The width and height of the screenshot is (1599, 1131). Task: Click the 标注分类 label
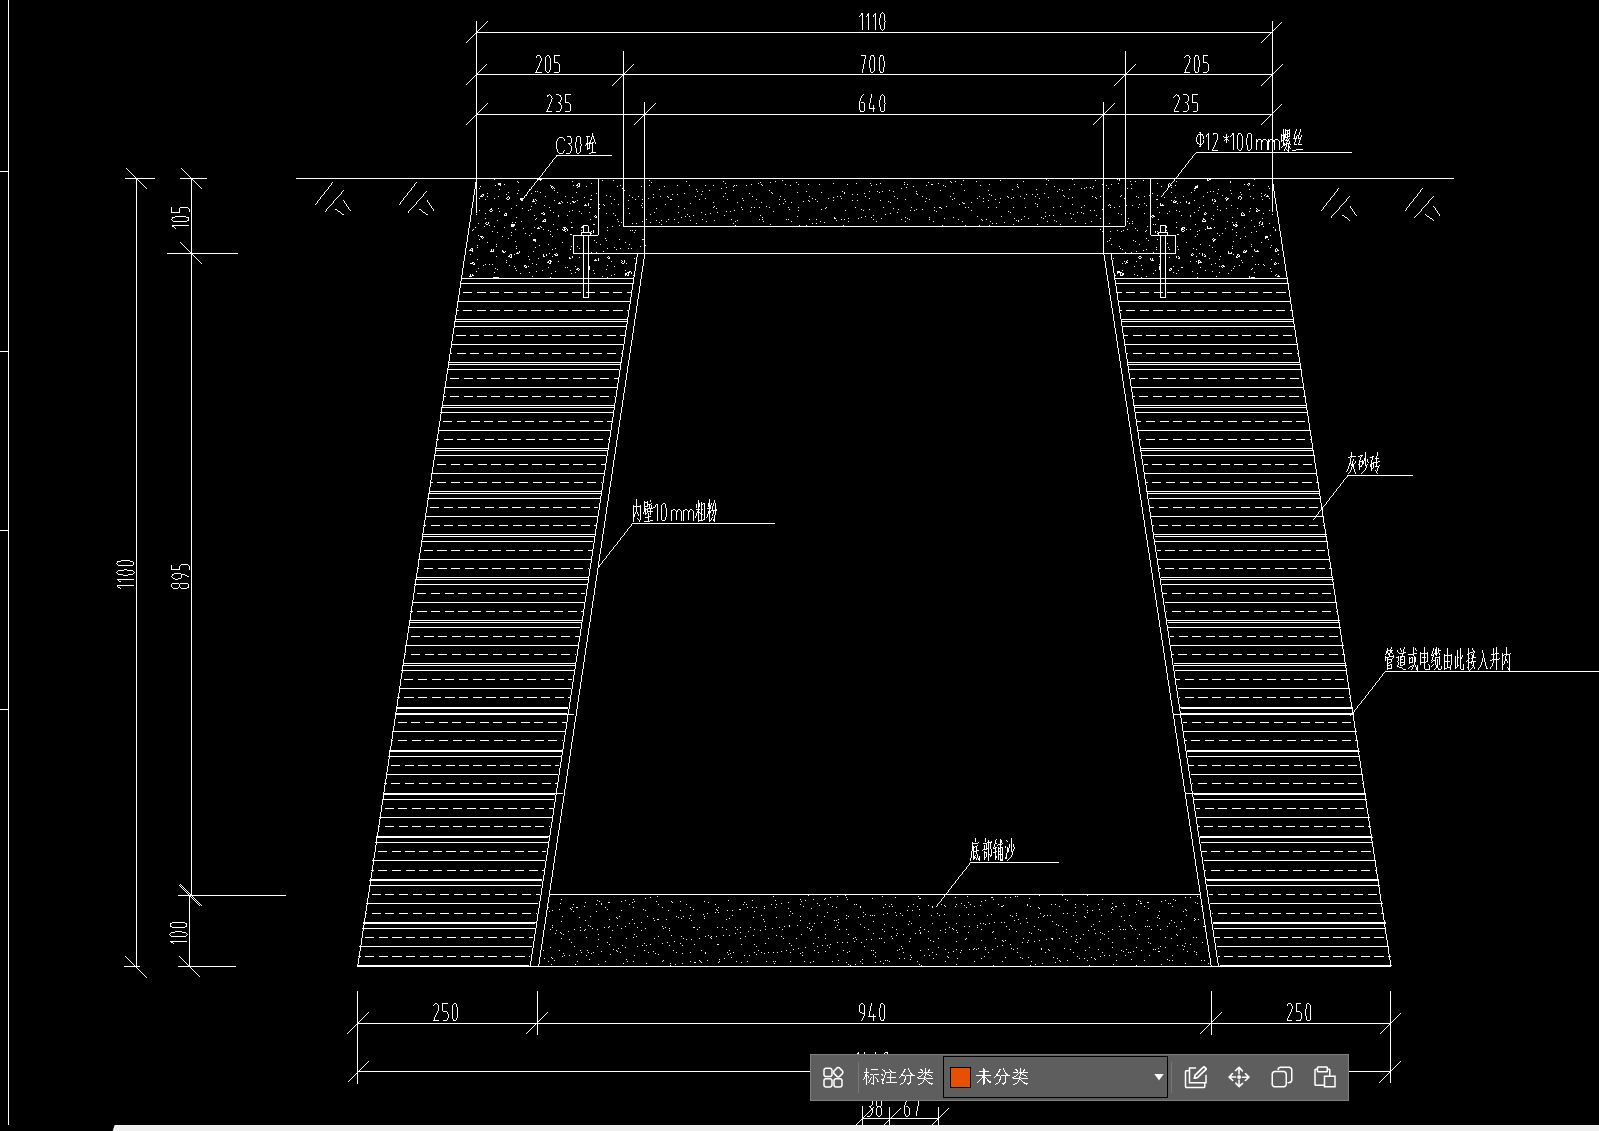click(898, 1077)
